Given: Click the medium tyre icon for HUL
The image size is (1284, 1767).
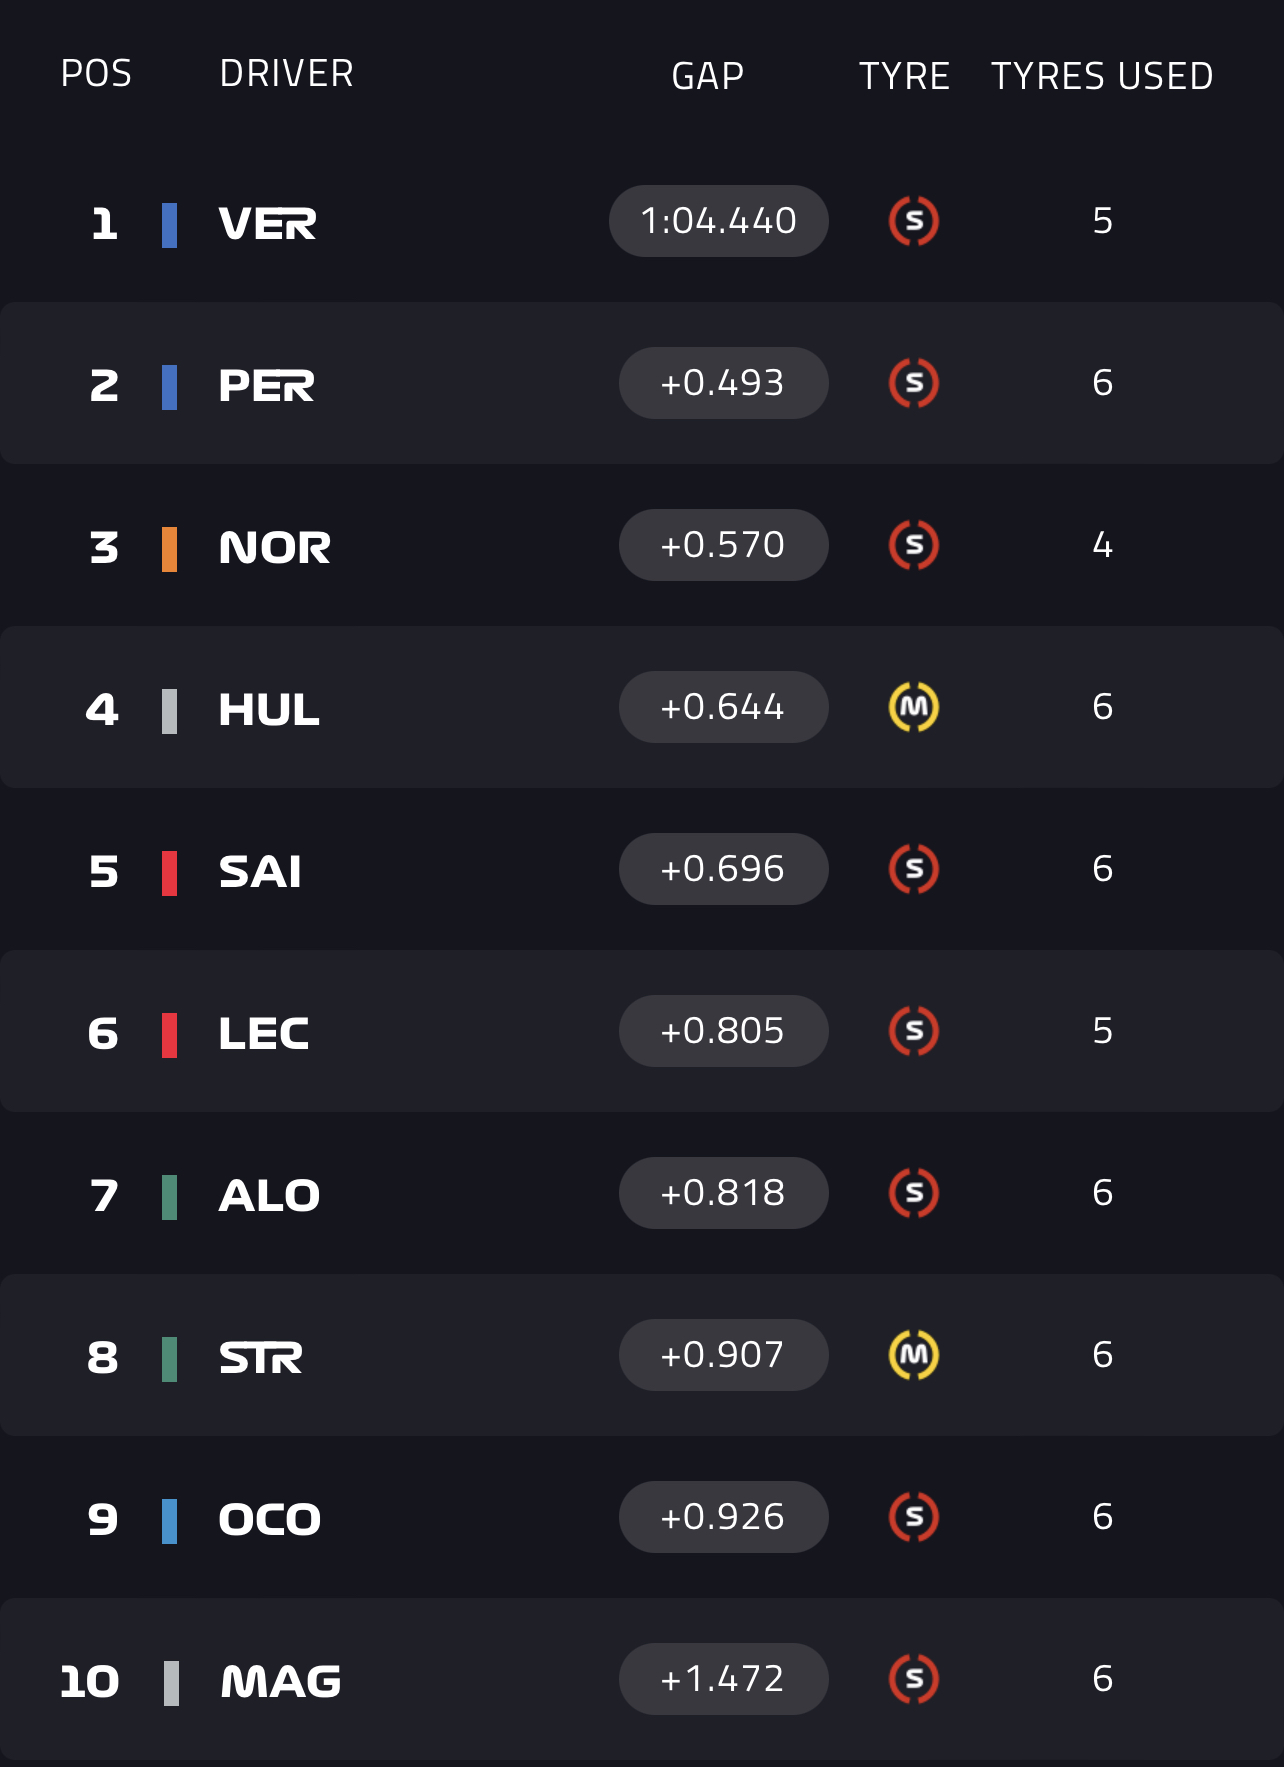Looking at the screenshot, I should click(x=913, y=707).
